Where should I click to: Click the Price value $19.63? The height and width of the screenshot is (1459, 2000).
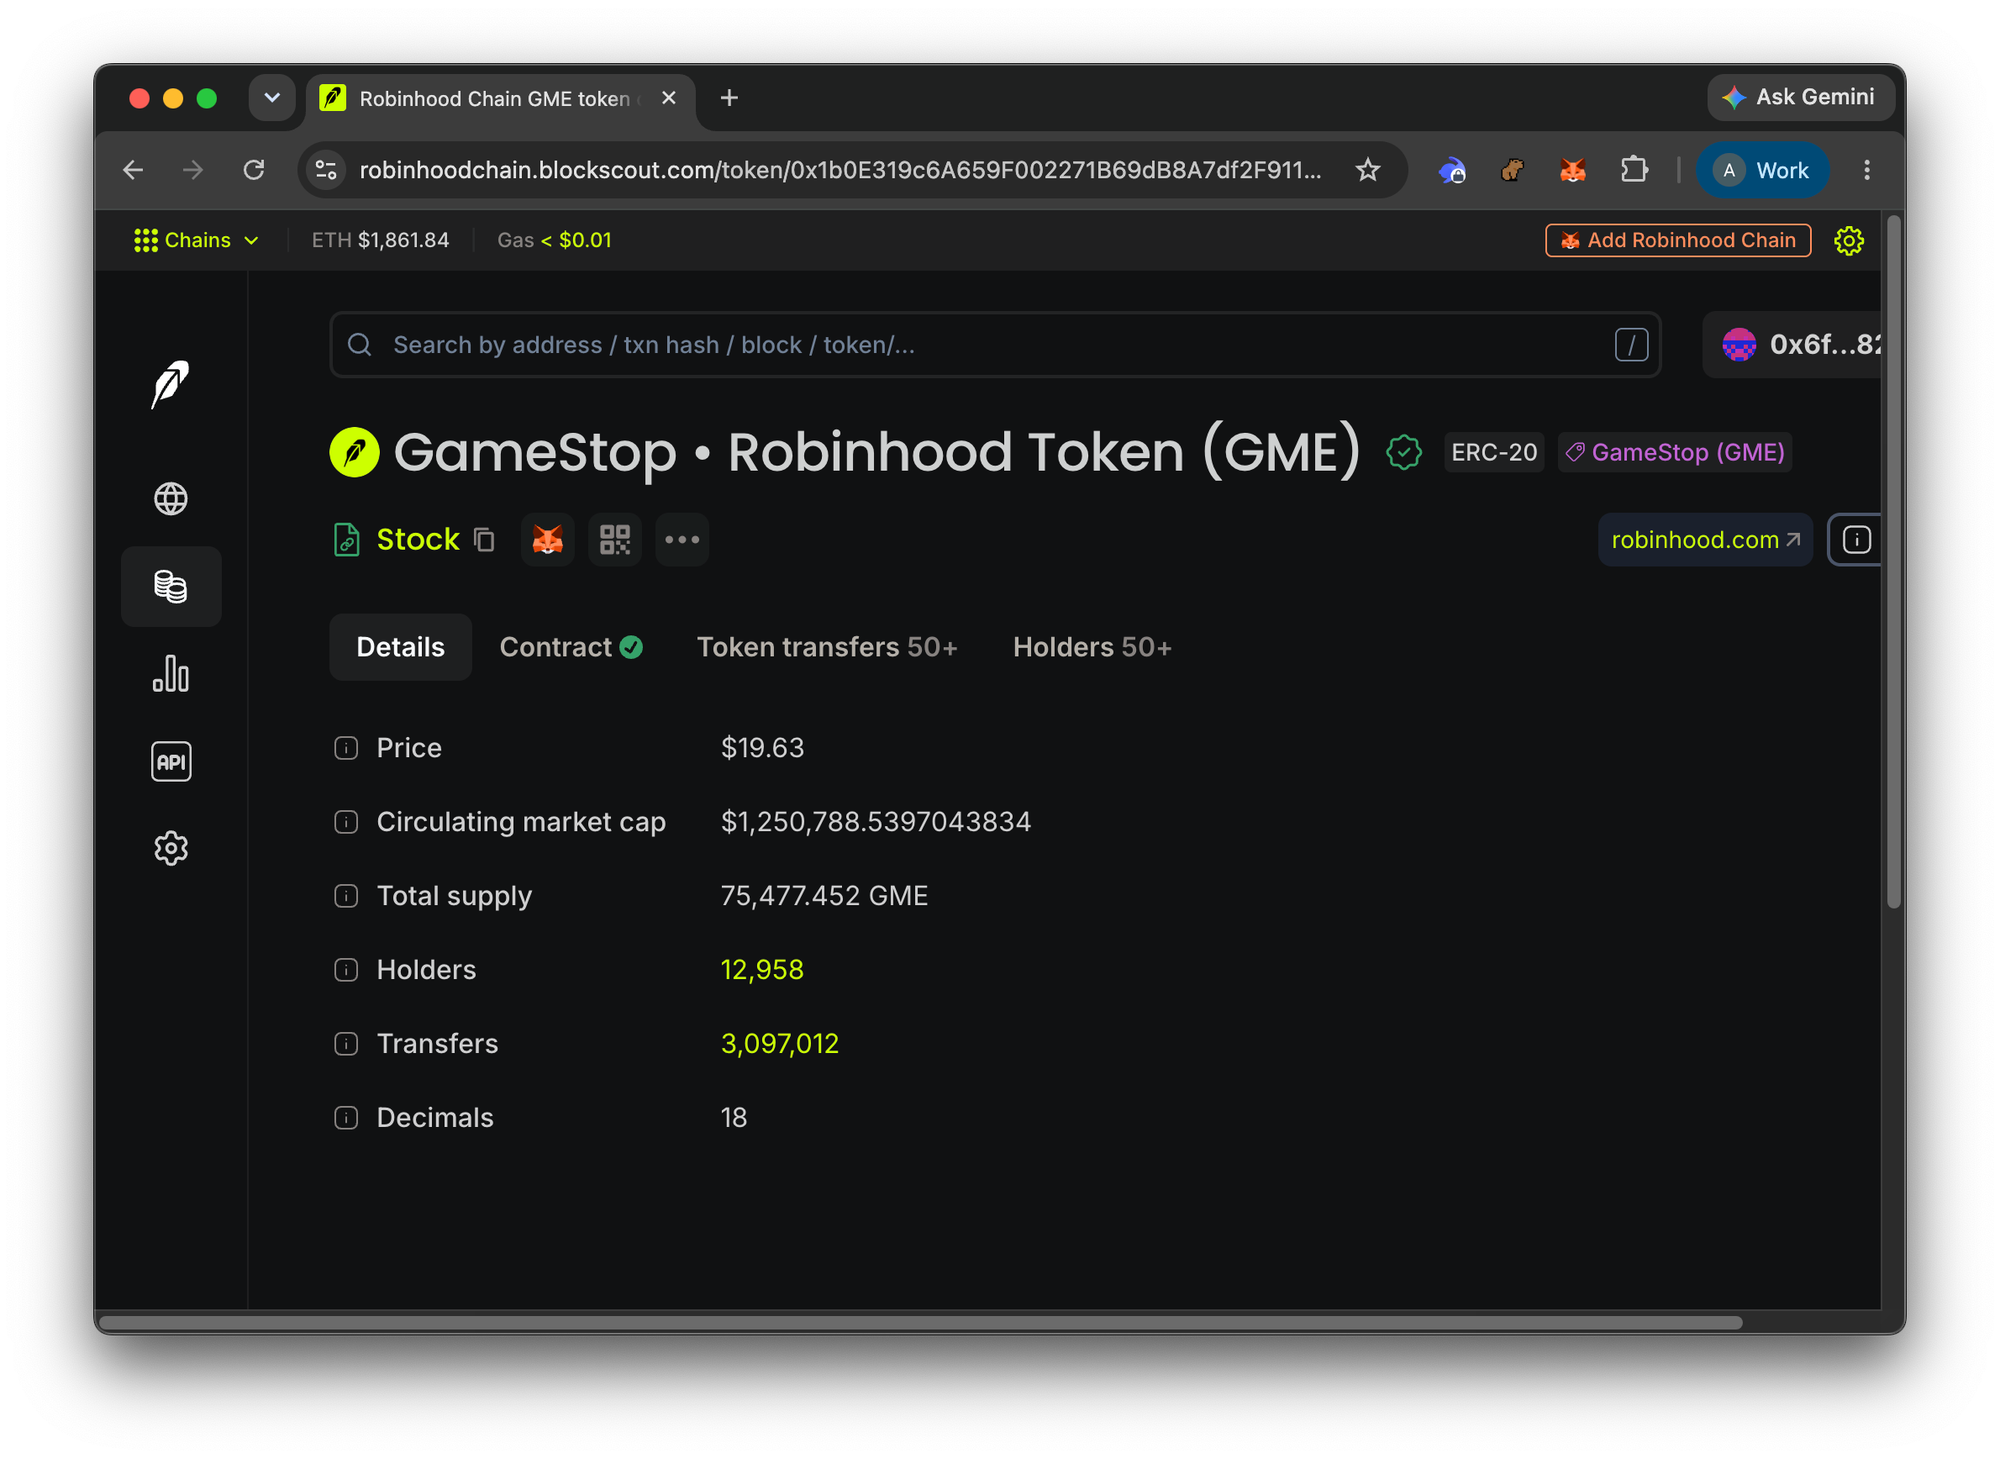762,748
